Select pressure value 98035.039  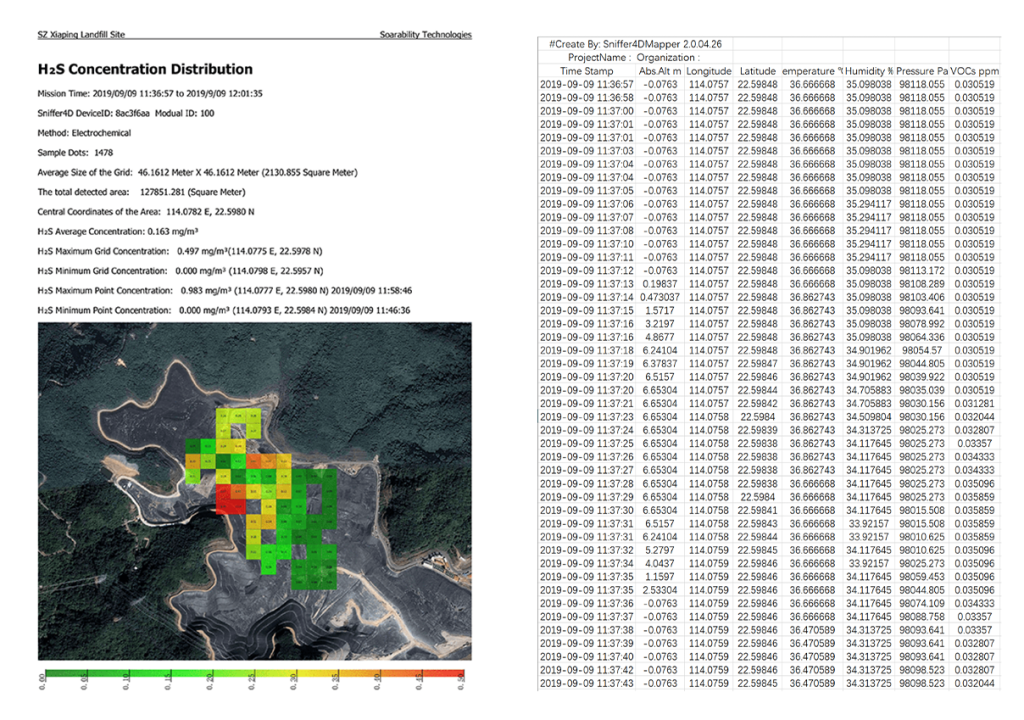point(921,390)
